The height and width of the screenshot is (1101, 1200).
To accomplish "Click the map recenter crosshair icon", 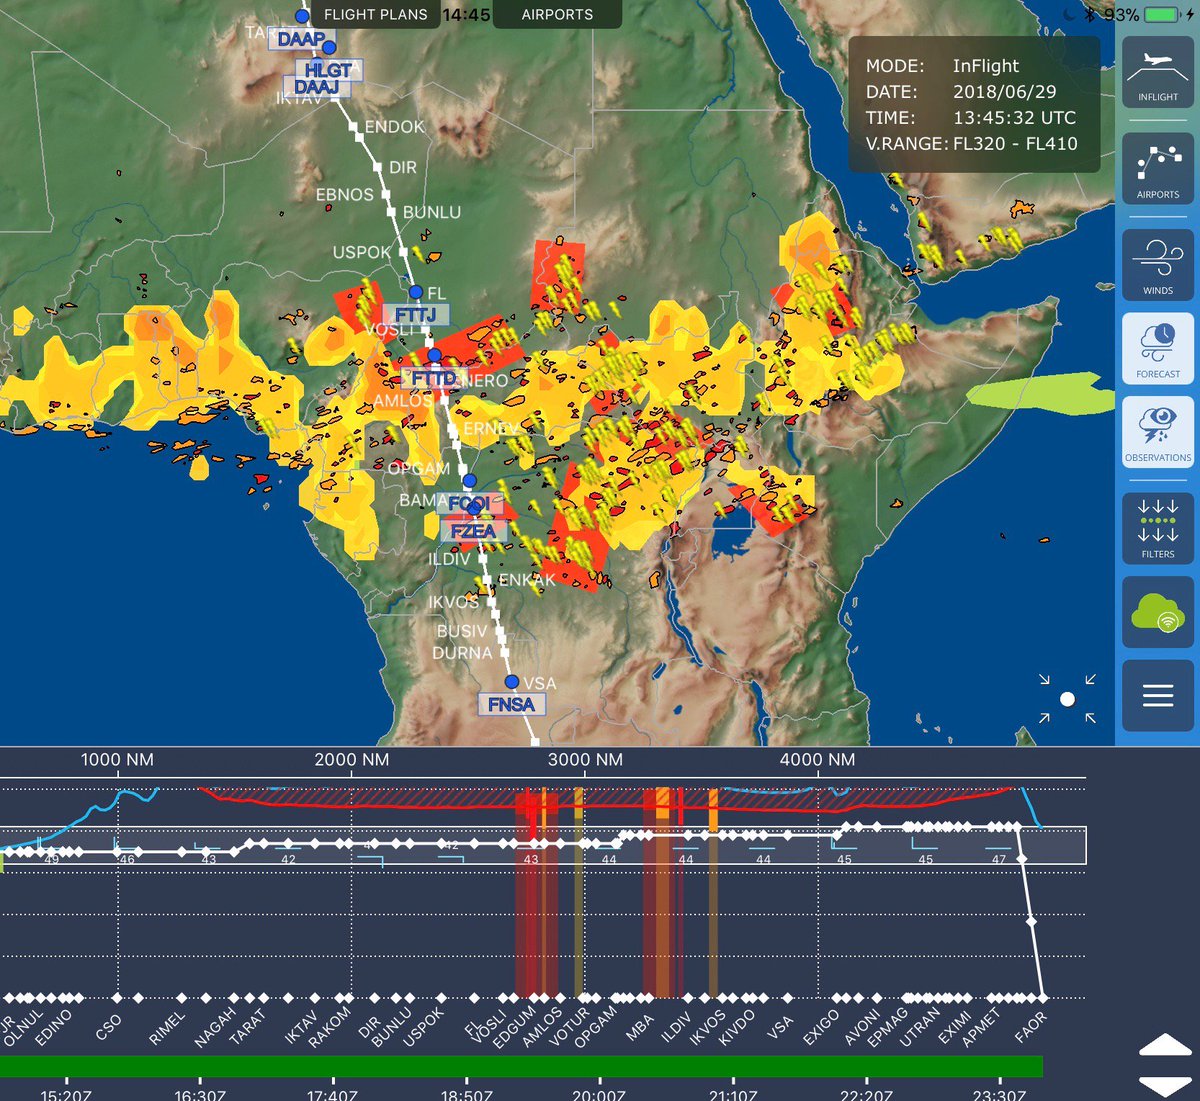I will 1067,697.
